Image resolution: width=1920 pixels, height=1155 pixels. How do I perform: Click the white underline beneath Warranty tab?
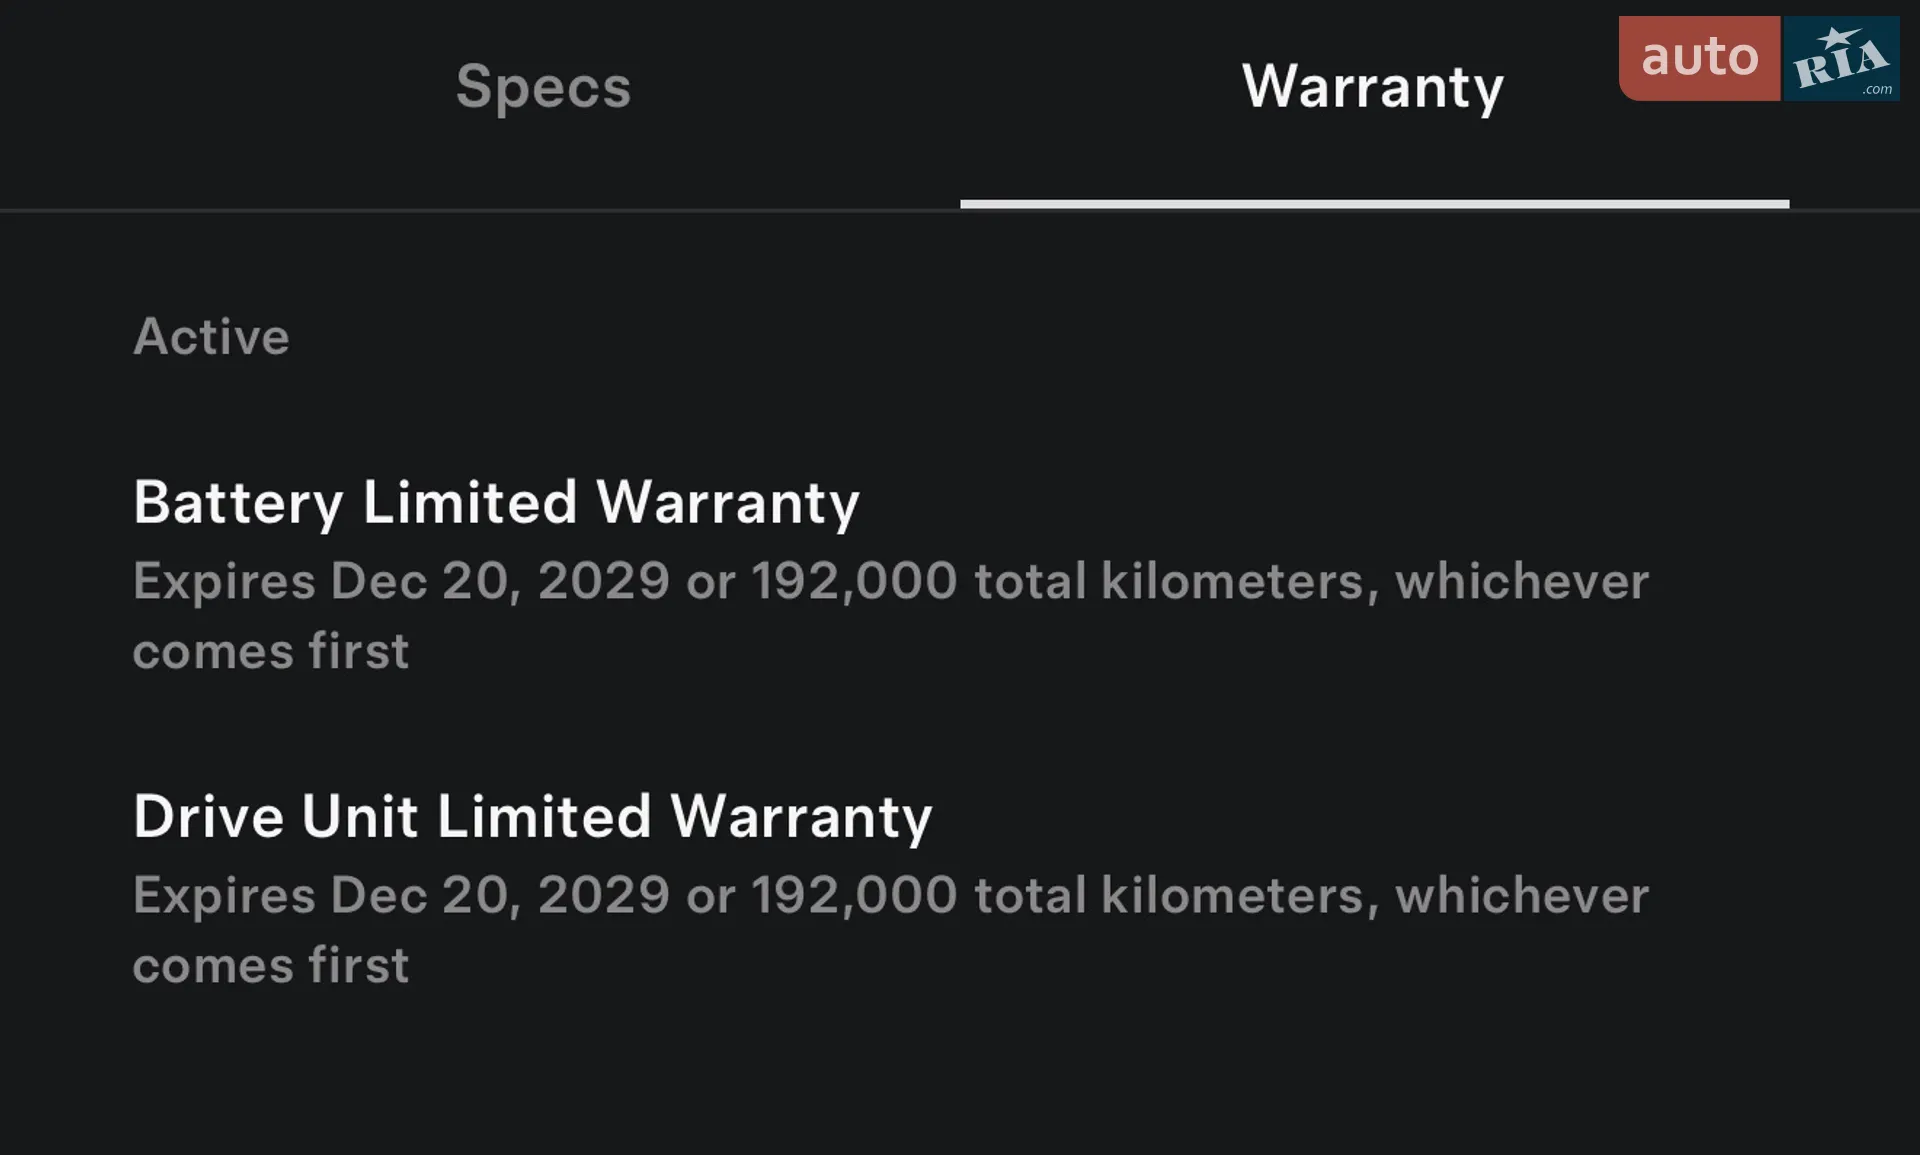tap(1375, 204)
